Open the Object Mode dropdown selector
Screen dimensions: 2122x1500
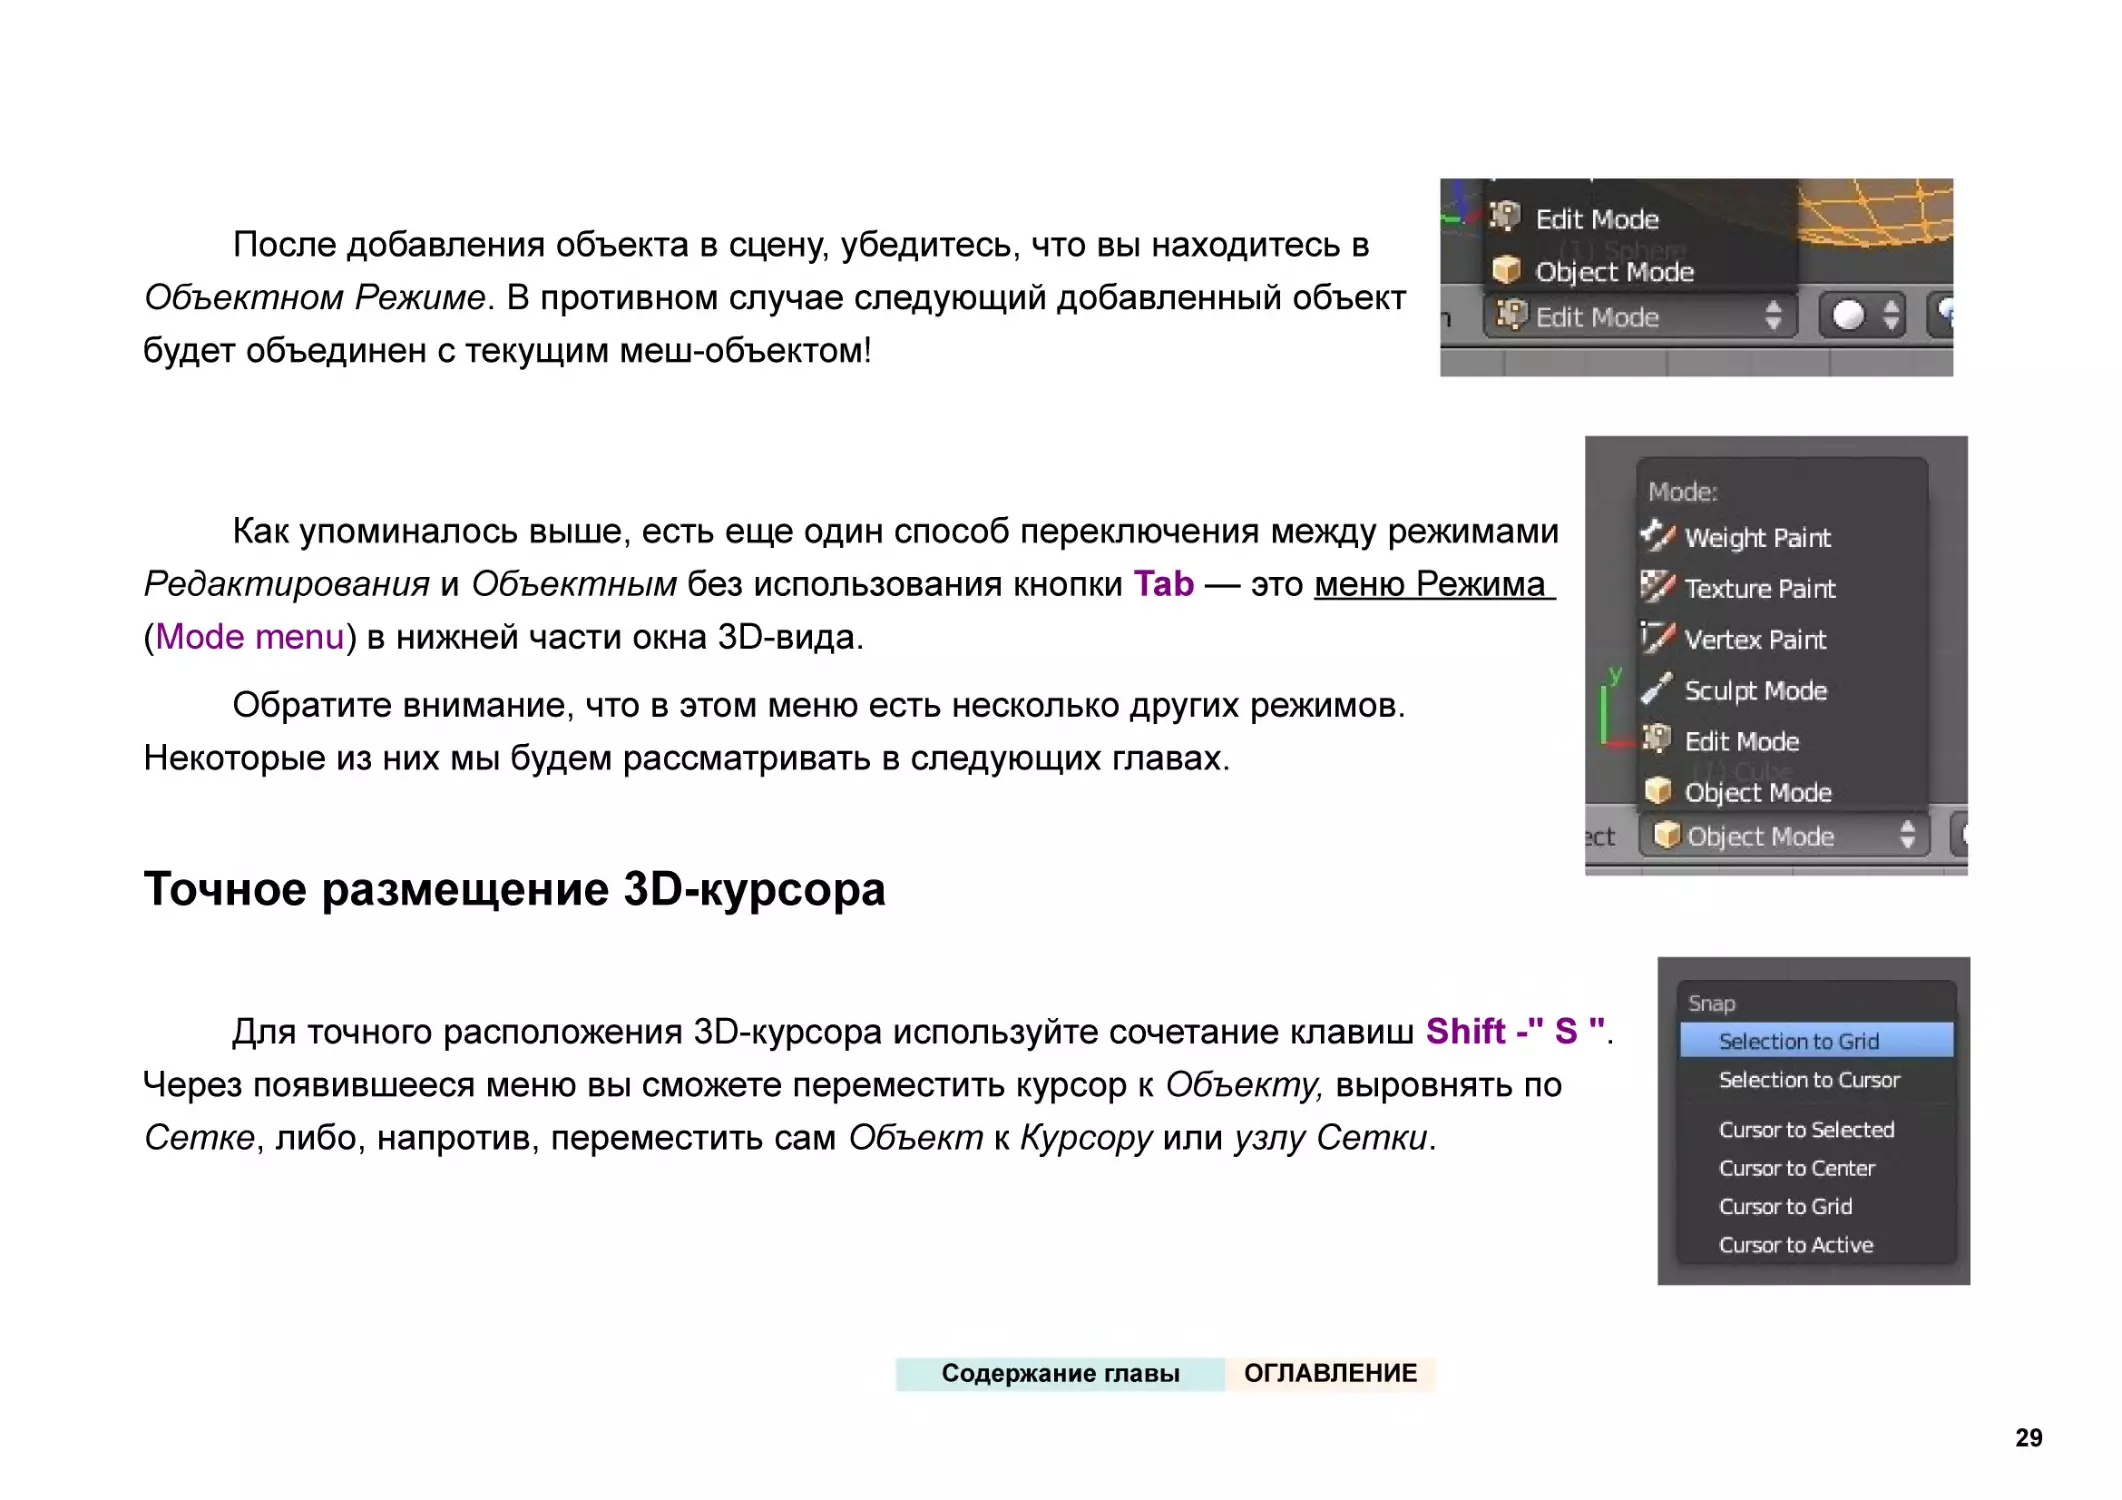click(x=1783, y=836)
